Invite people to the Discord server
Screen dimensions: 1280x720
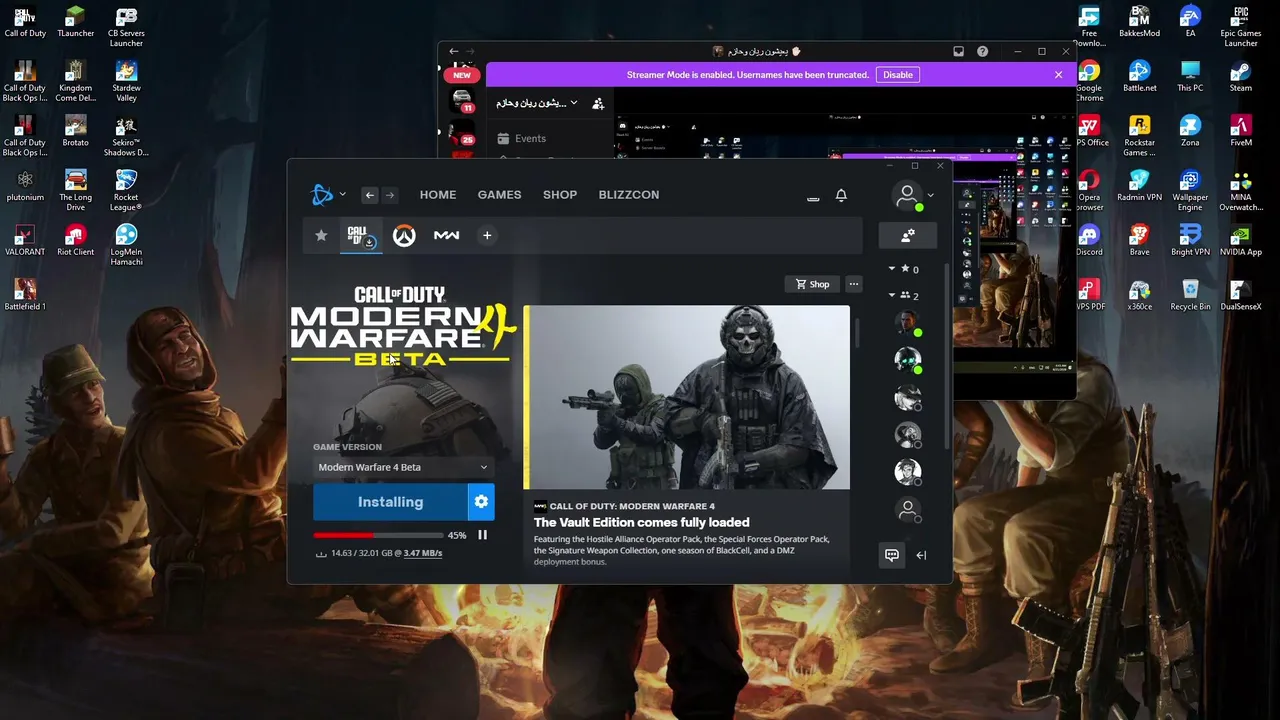(598, 103)
